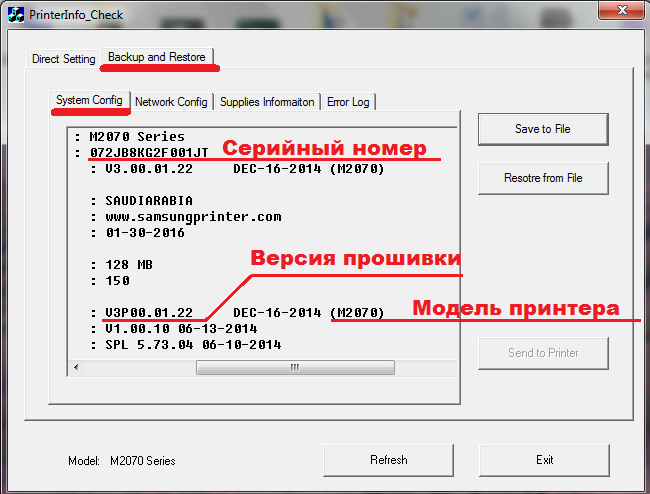Select the Backup and Restore tab
Viewport: 650px width, 494px height.
[157, 57]
